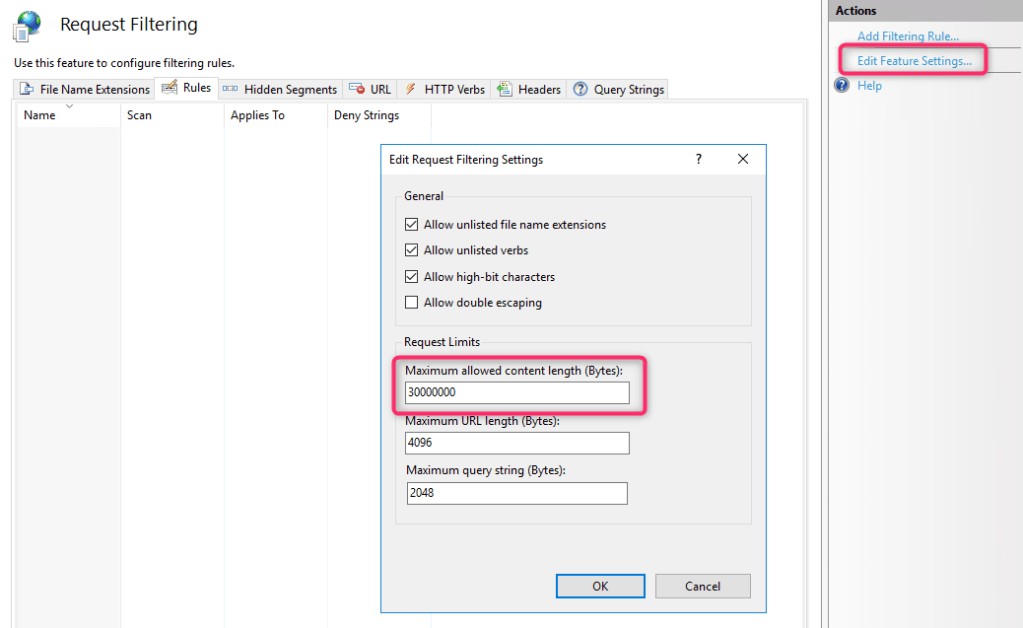Screen dimensions: 1023x628
Task: Click the Deny Strings column header
Action: [x=366, y=116]
